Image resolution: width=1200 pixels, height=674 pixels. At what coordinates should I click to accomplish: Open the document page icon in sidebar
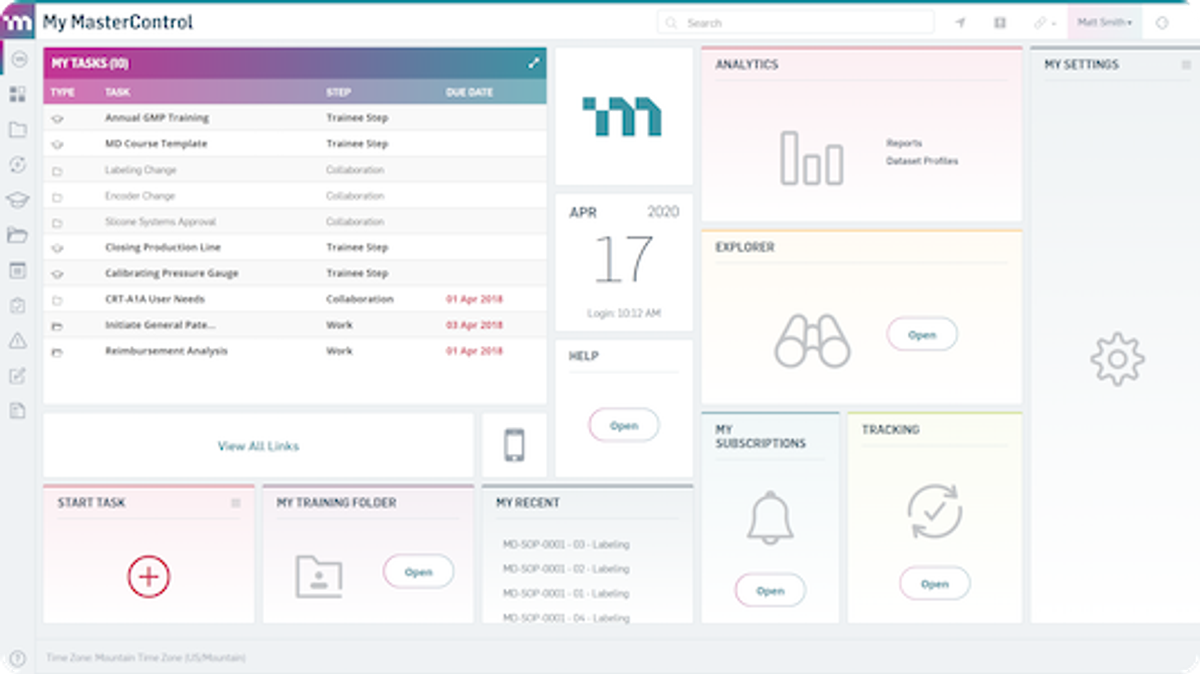(17, 411)
